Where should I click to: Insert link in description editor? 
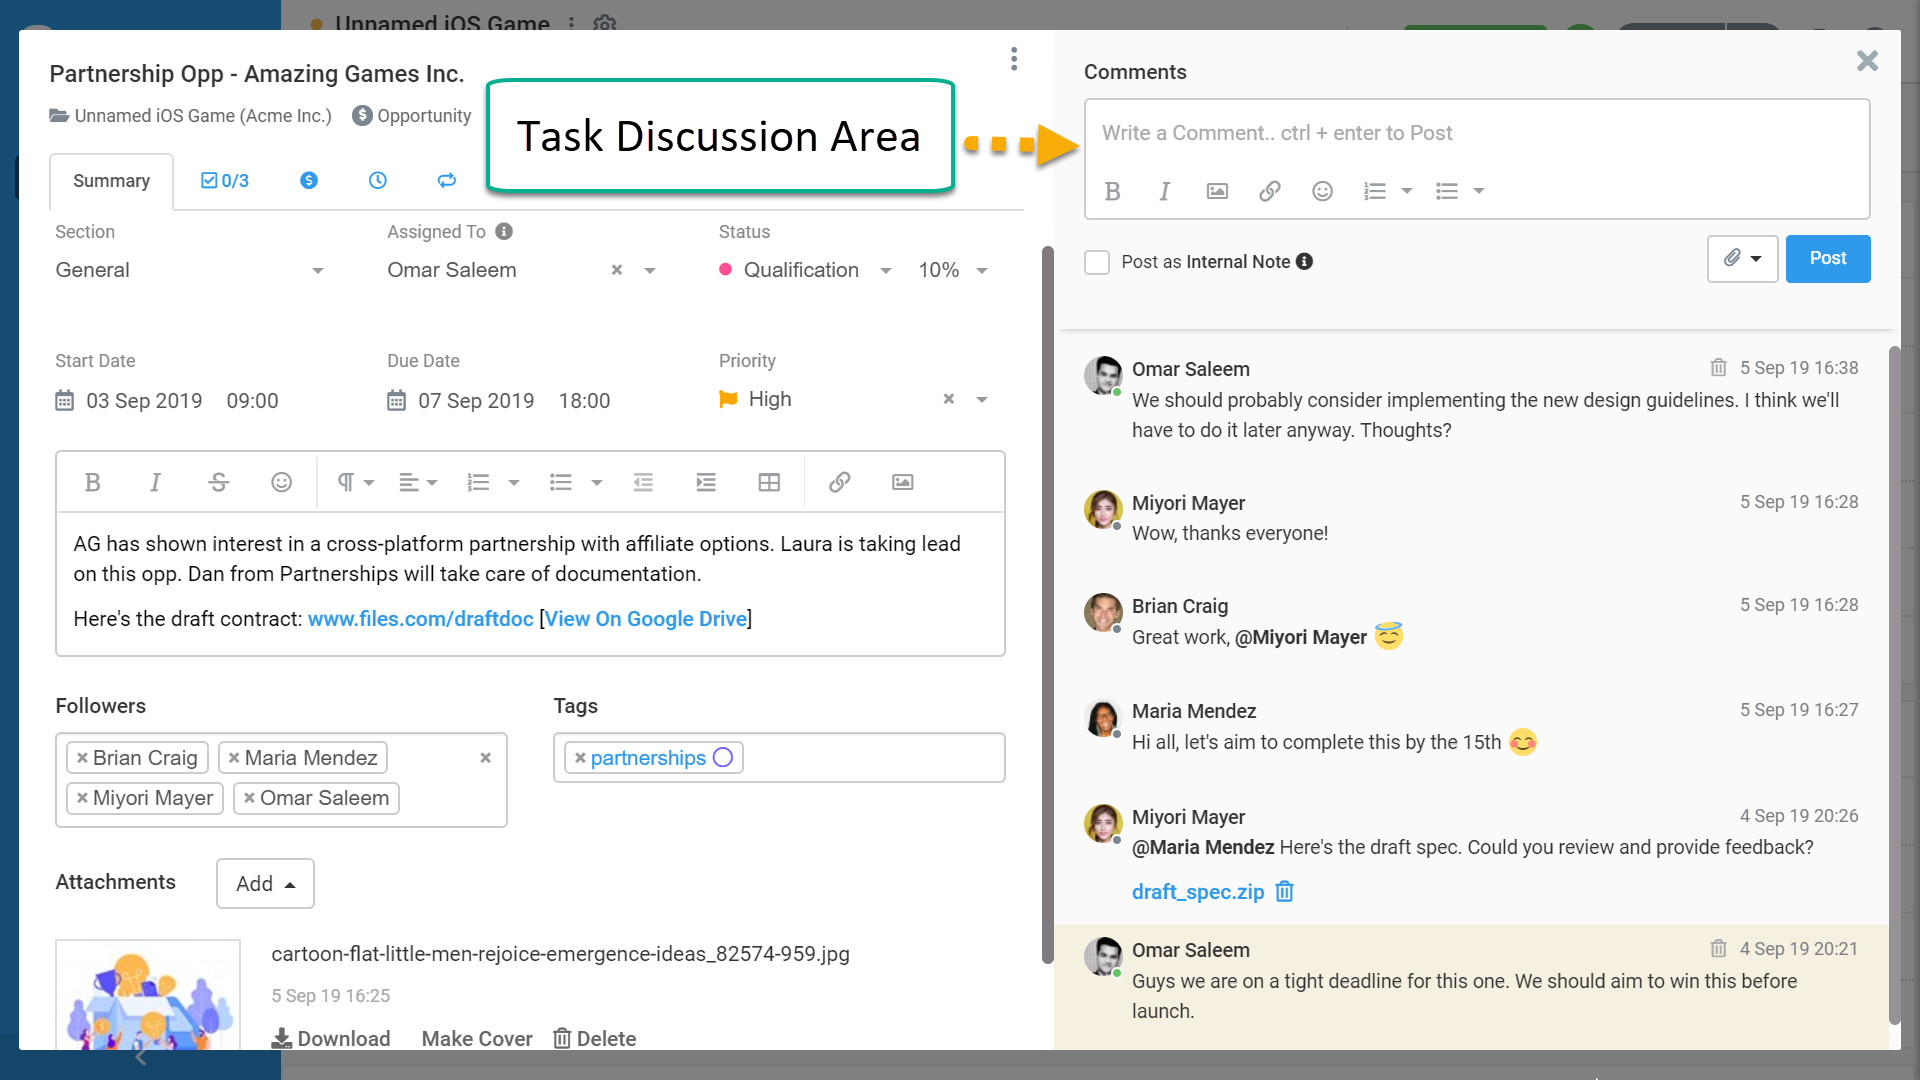[x=840, y=483]
